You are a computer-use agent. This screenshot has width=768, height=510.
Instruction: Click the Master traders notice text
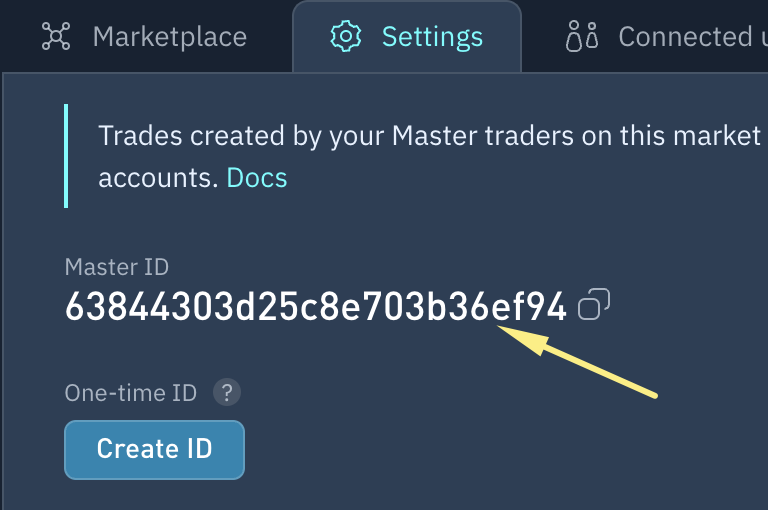(429, 136)
